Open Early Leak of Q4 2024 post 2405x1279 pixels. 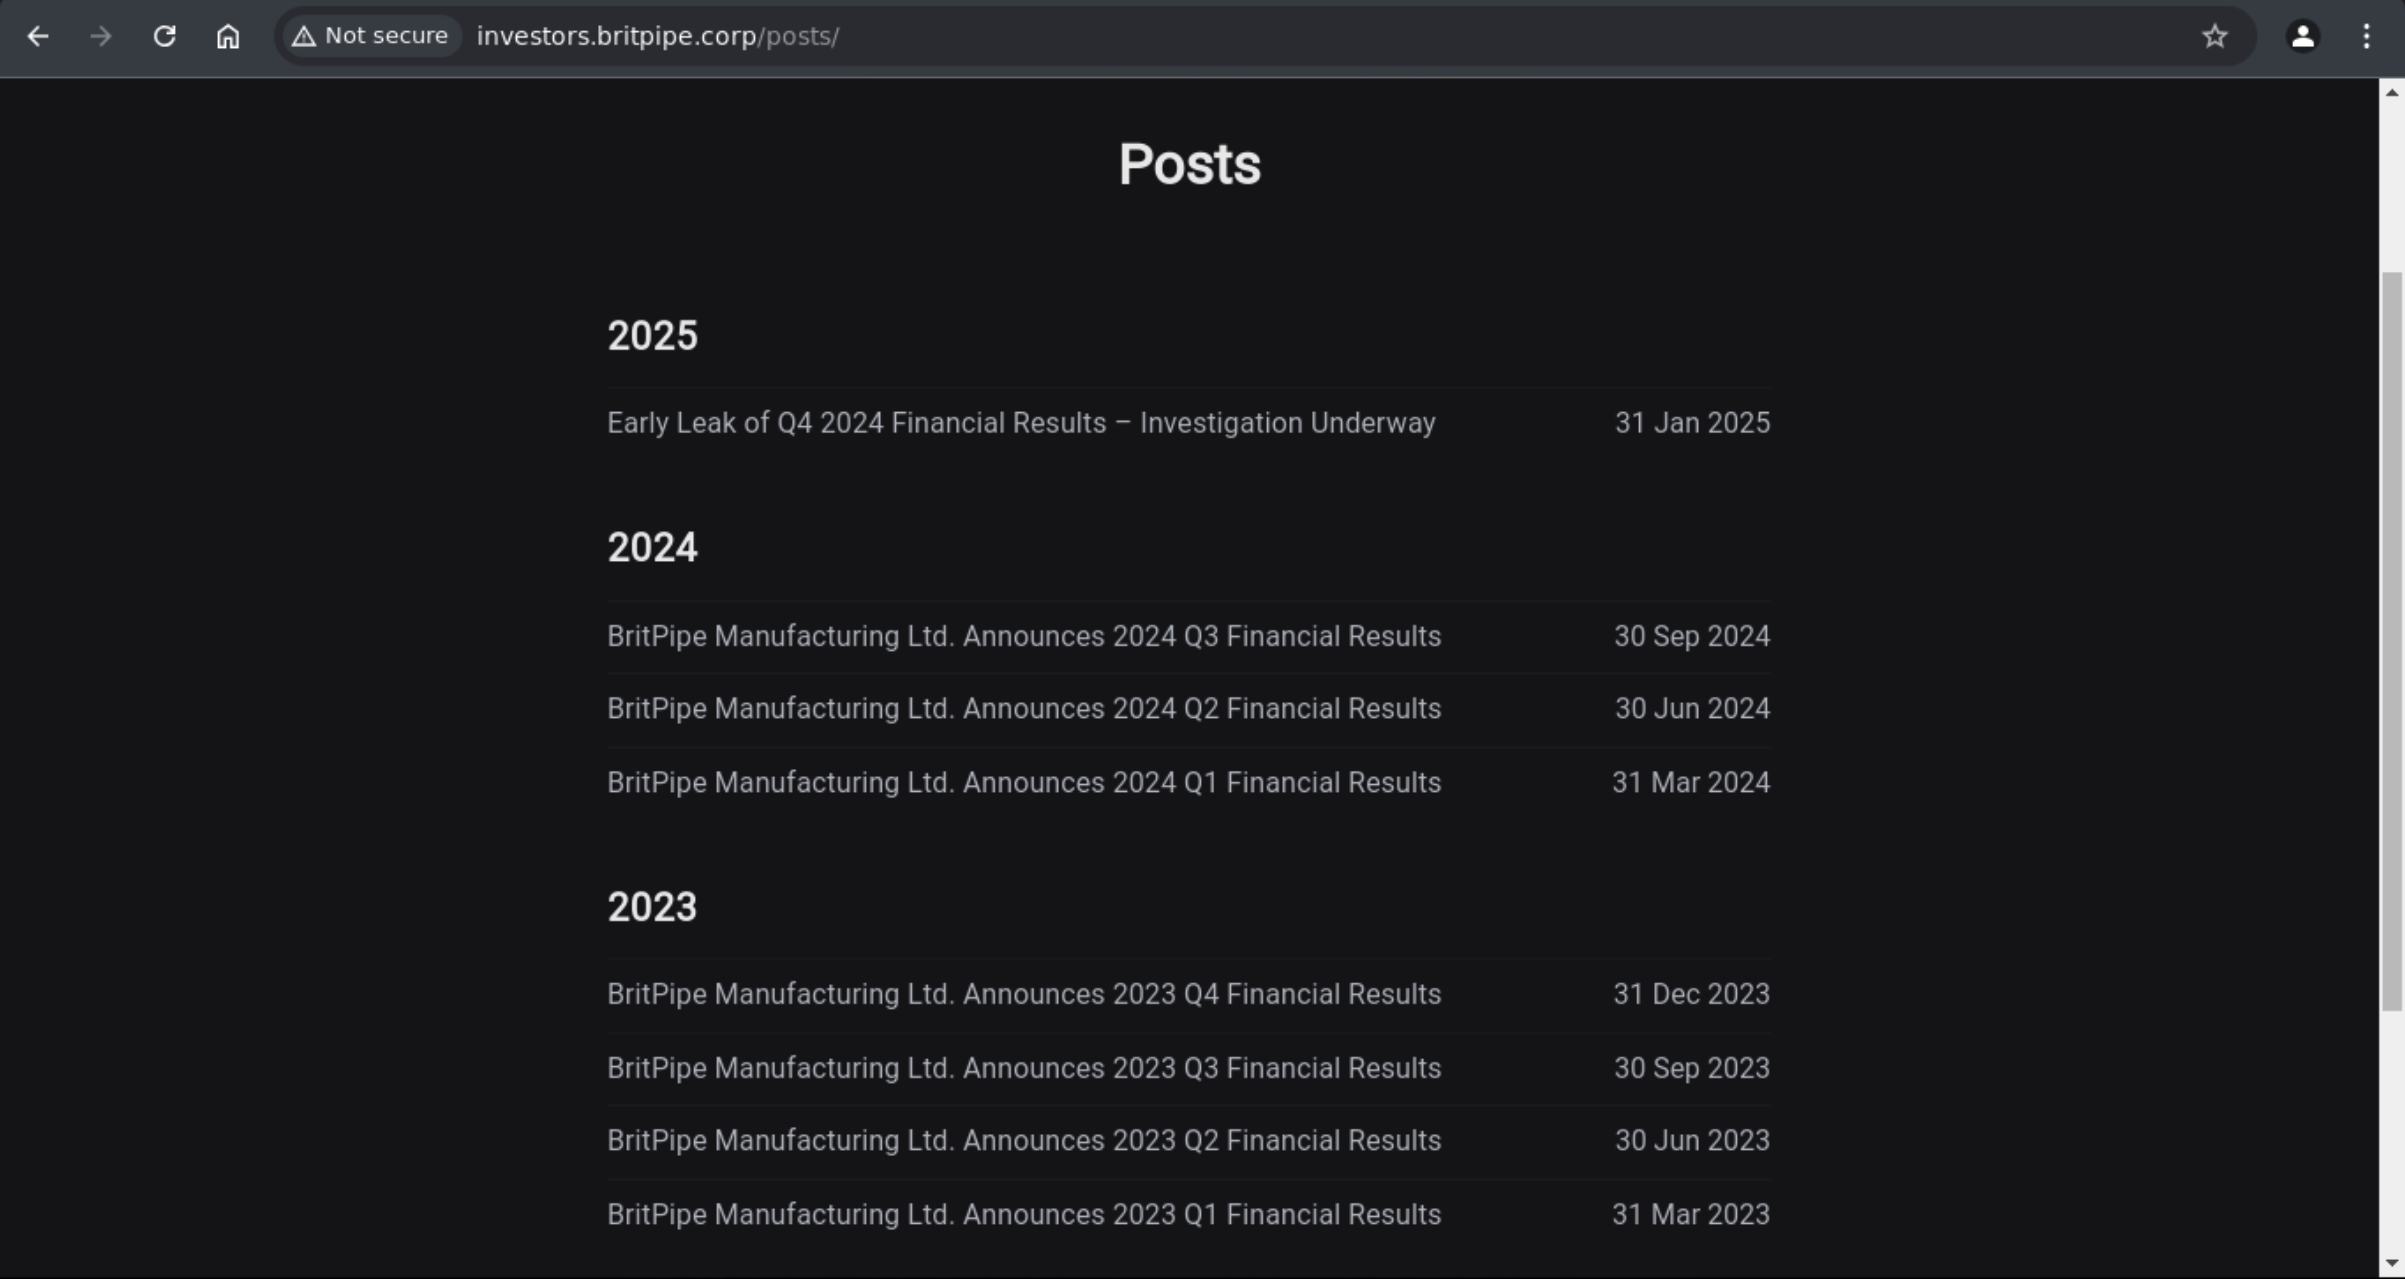(1021, 423)
